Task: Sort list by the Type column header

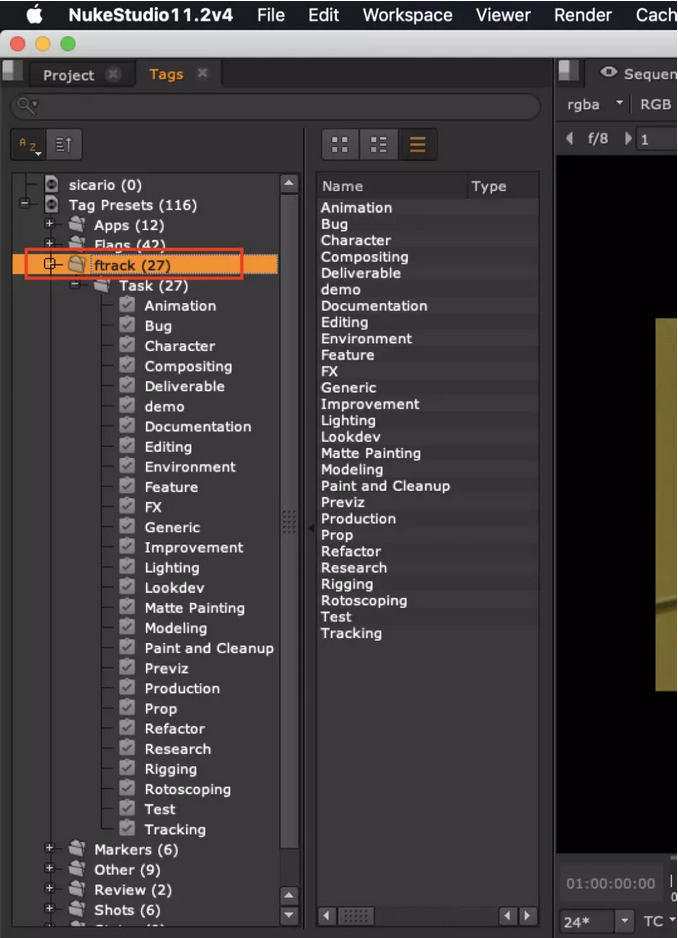Action: point(502,186)
